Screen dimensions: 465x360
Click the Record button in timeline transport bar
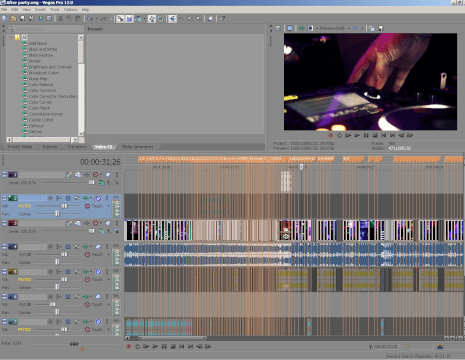point(129,346)
